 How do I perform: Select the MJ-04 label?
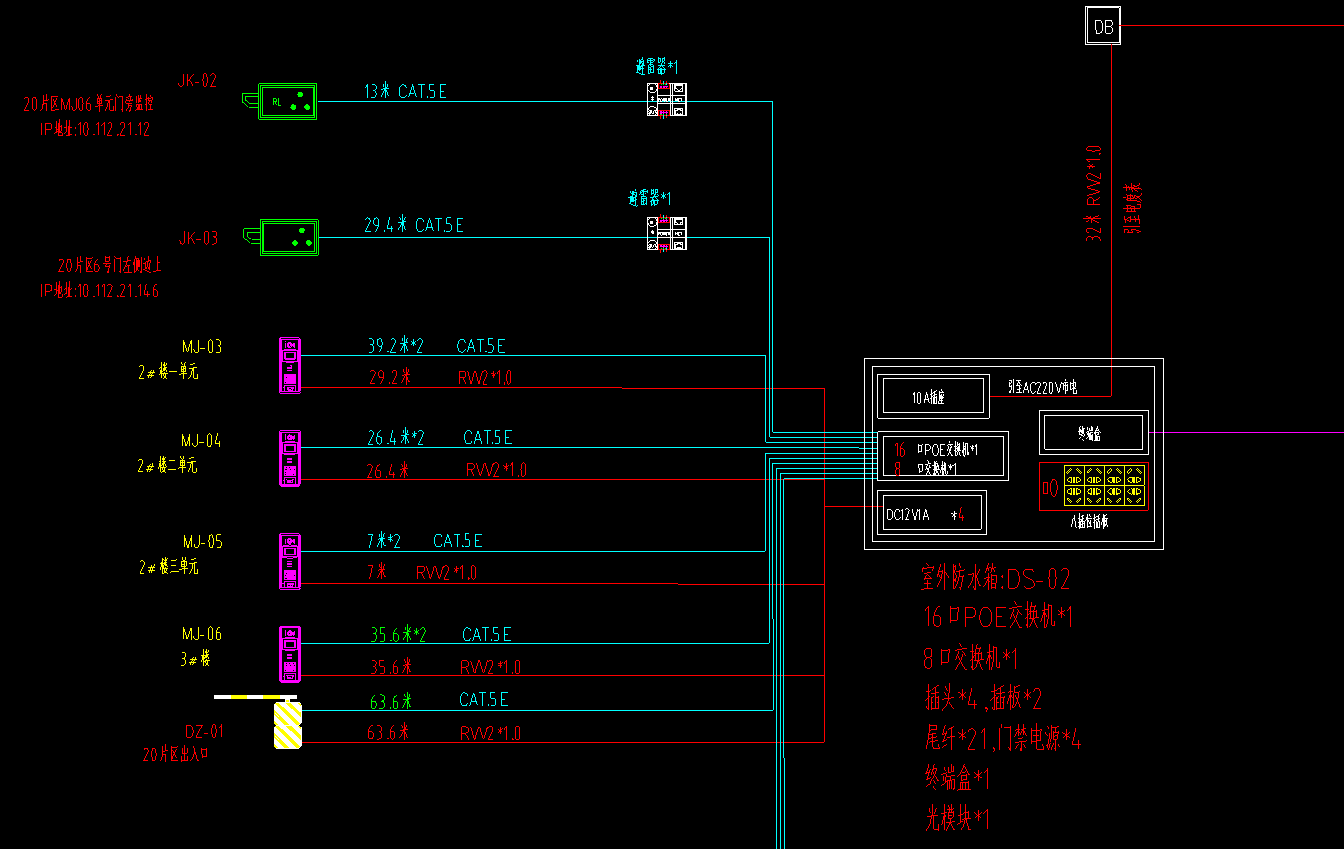(x=201, y=440)
